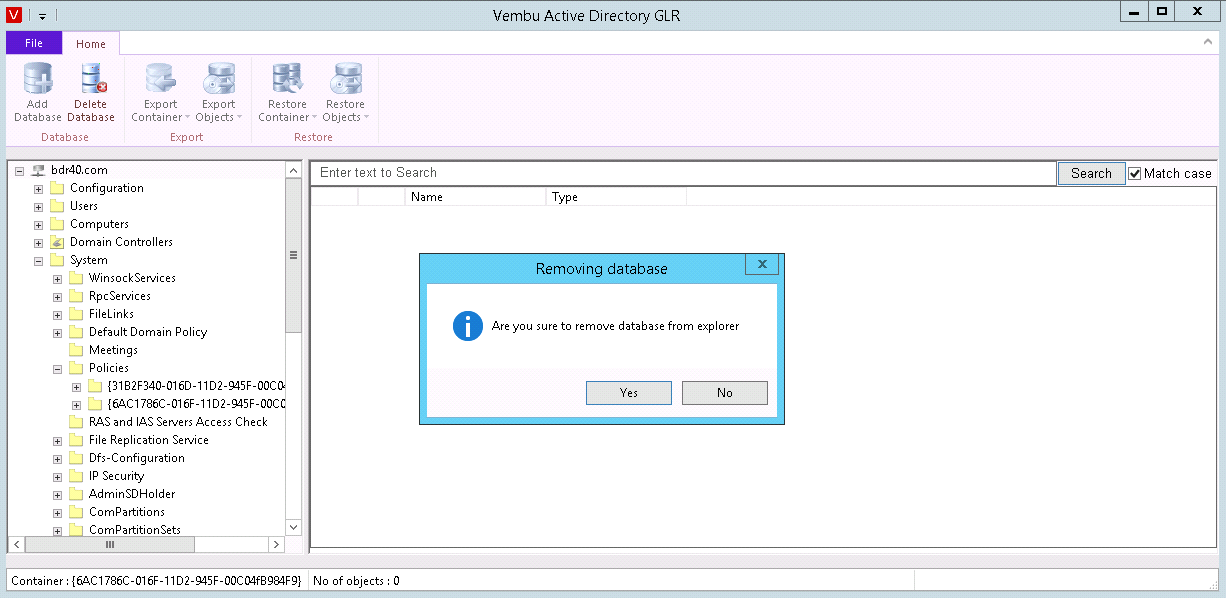Click the Enter text to Search field
Image resolution: width=1226 pixels, height=598 pixels.
pyautogui.click(x=684, y=173)
